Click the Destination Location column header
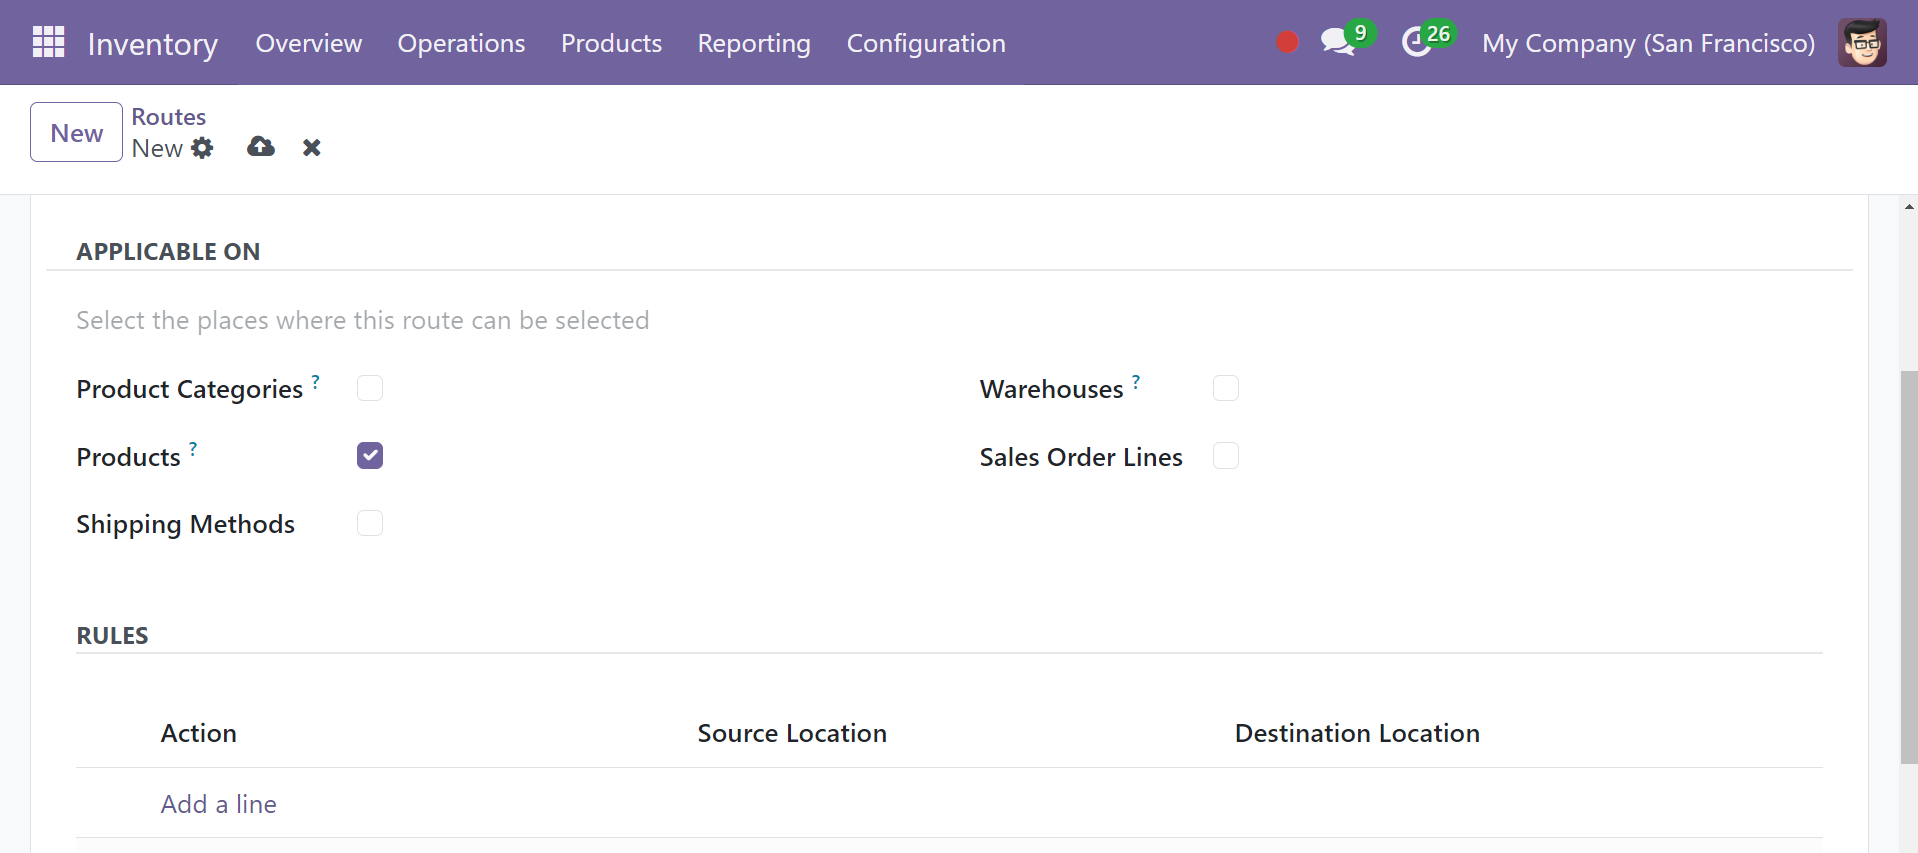Image resolution: width=1918 pixels, height=853 pixels. pos(1357,733)
